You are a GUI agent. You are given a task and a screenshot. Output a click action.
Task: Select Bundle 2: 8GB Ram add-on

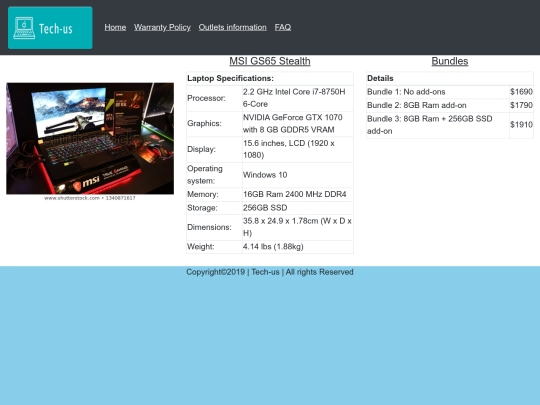pyautogui.click(x=417, y=105)
